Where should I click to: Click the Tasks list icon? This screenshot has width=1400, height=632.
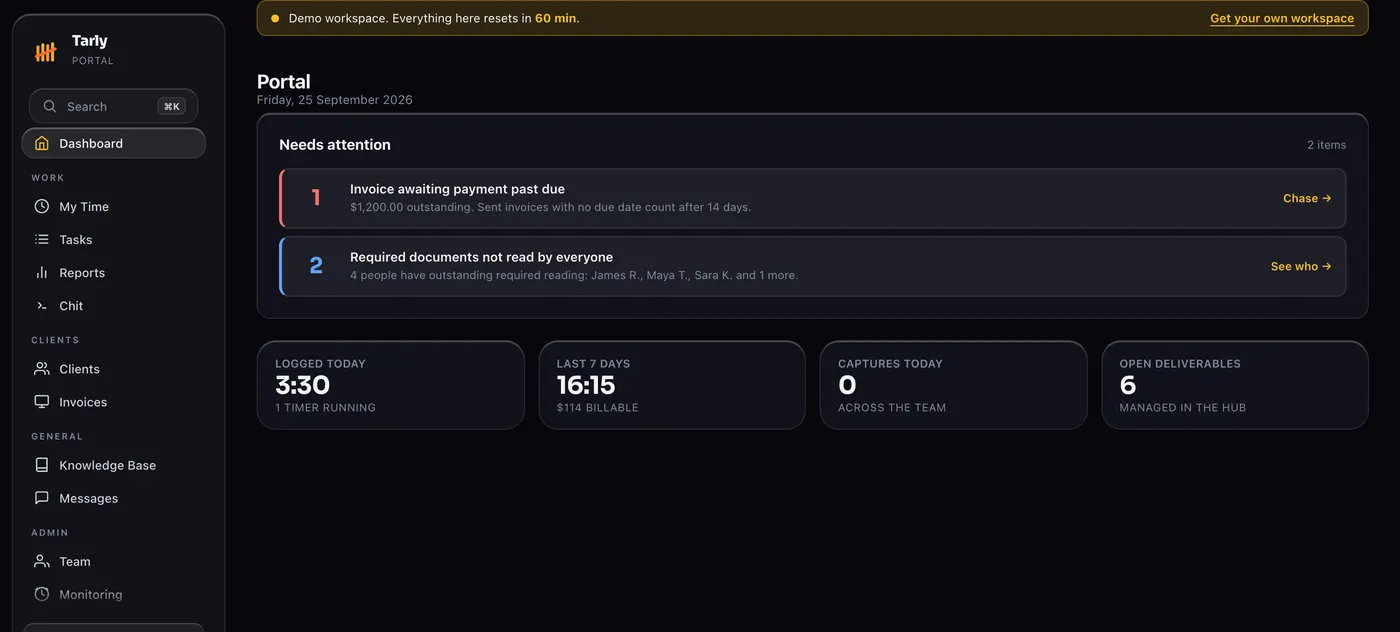(x=42, y=239)
